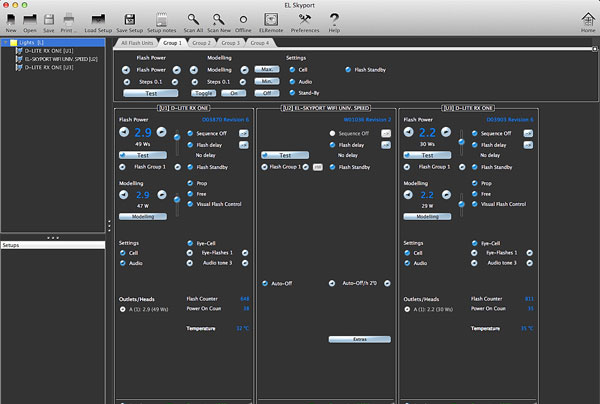
Task: Decrease group Flash Power with left arrow
Action: tap(126, 70)
